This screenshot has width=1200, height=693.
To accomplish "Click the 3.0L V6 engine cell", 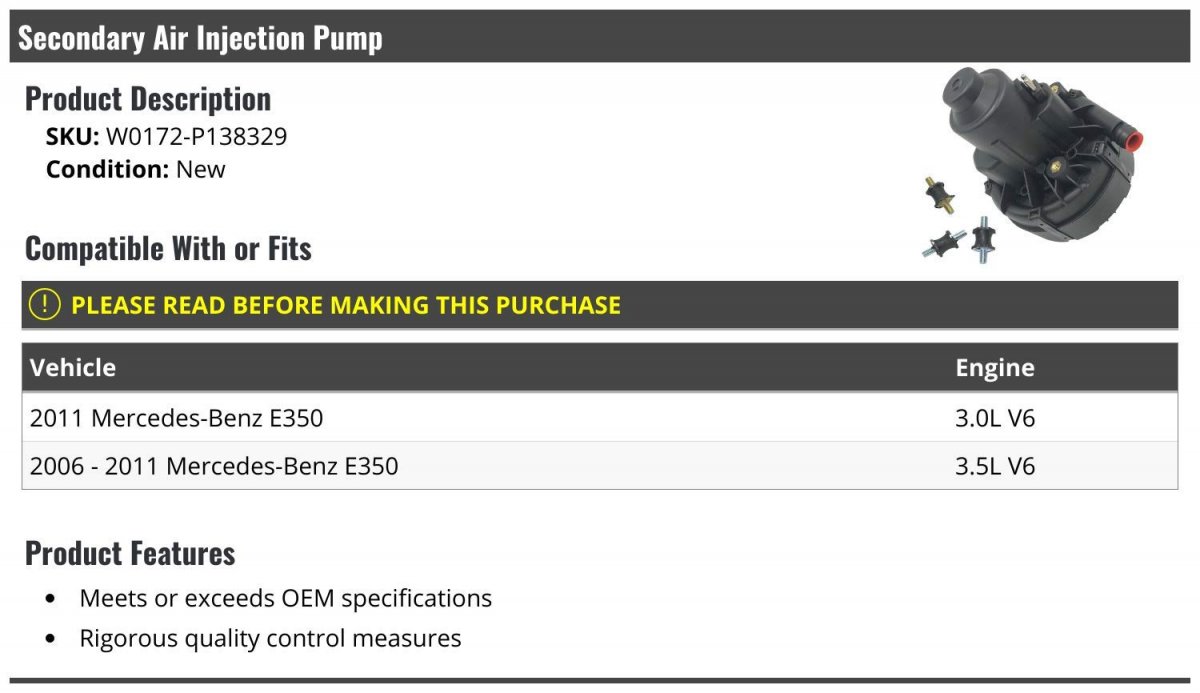I will (994, 418).
